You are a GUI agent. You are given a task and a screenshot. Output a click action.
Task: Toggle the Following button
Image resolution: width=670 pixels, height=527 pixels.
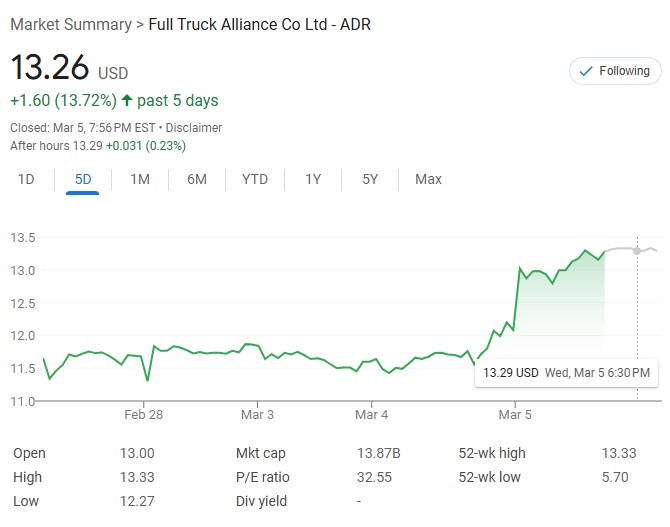click(615, 71)
